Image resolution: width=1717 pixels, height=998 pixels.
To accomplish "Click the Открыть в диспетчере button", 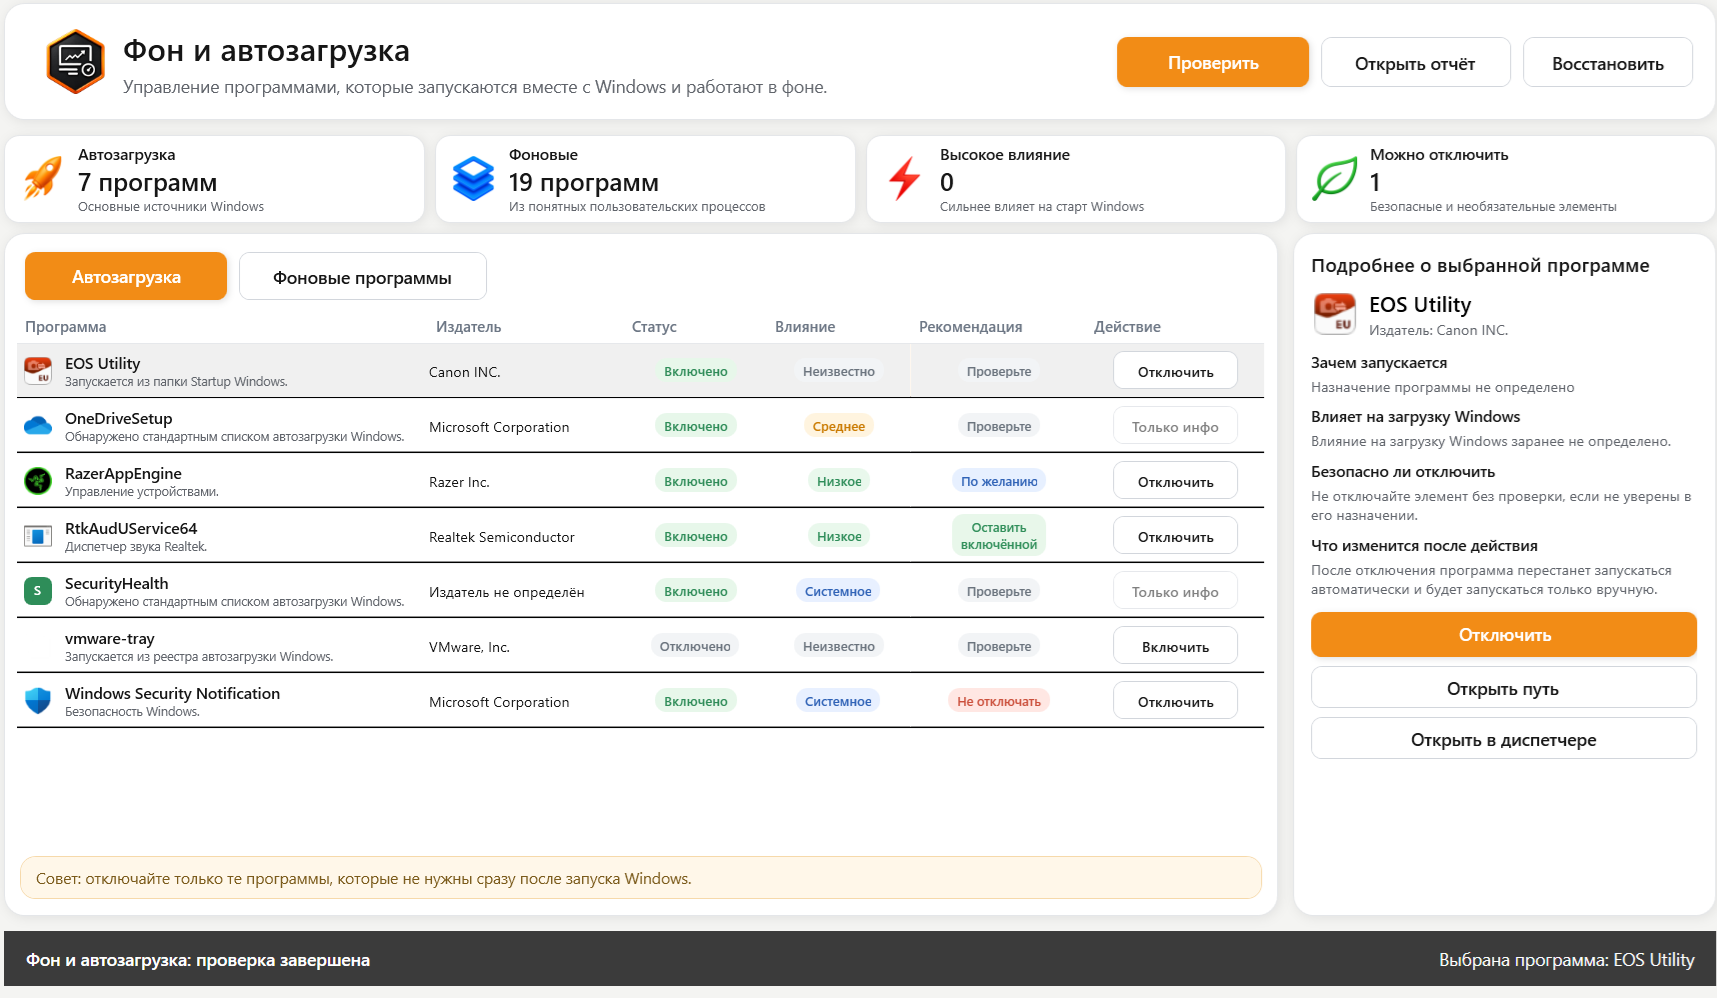I will pos(1504,739).
